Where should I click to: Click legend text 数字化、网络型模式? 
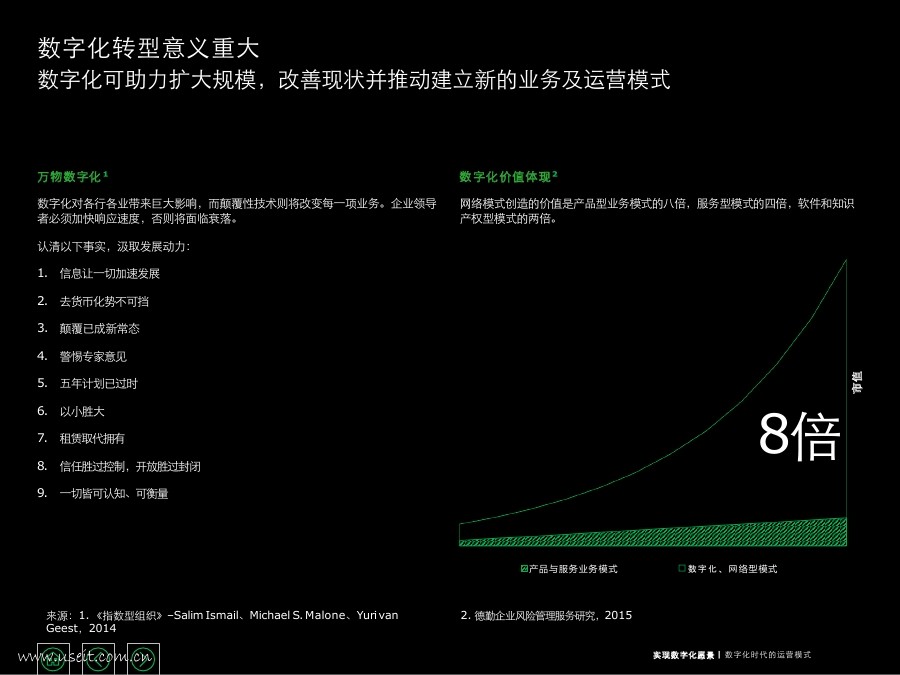coord(732,569)
